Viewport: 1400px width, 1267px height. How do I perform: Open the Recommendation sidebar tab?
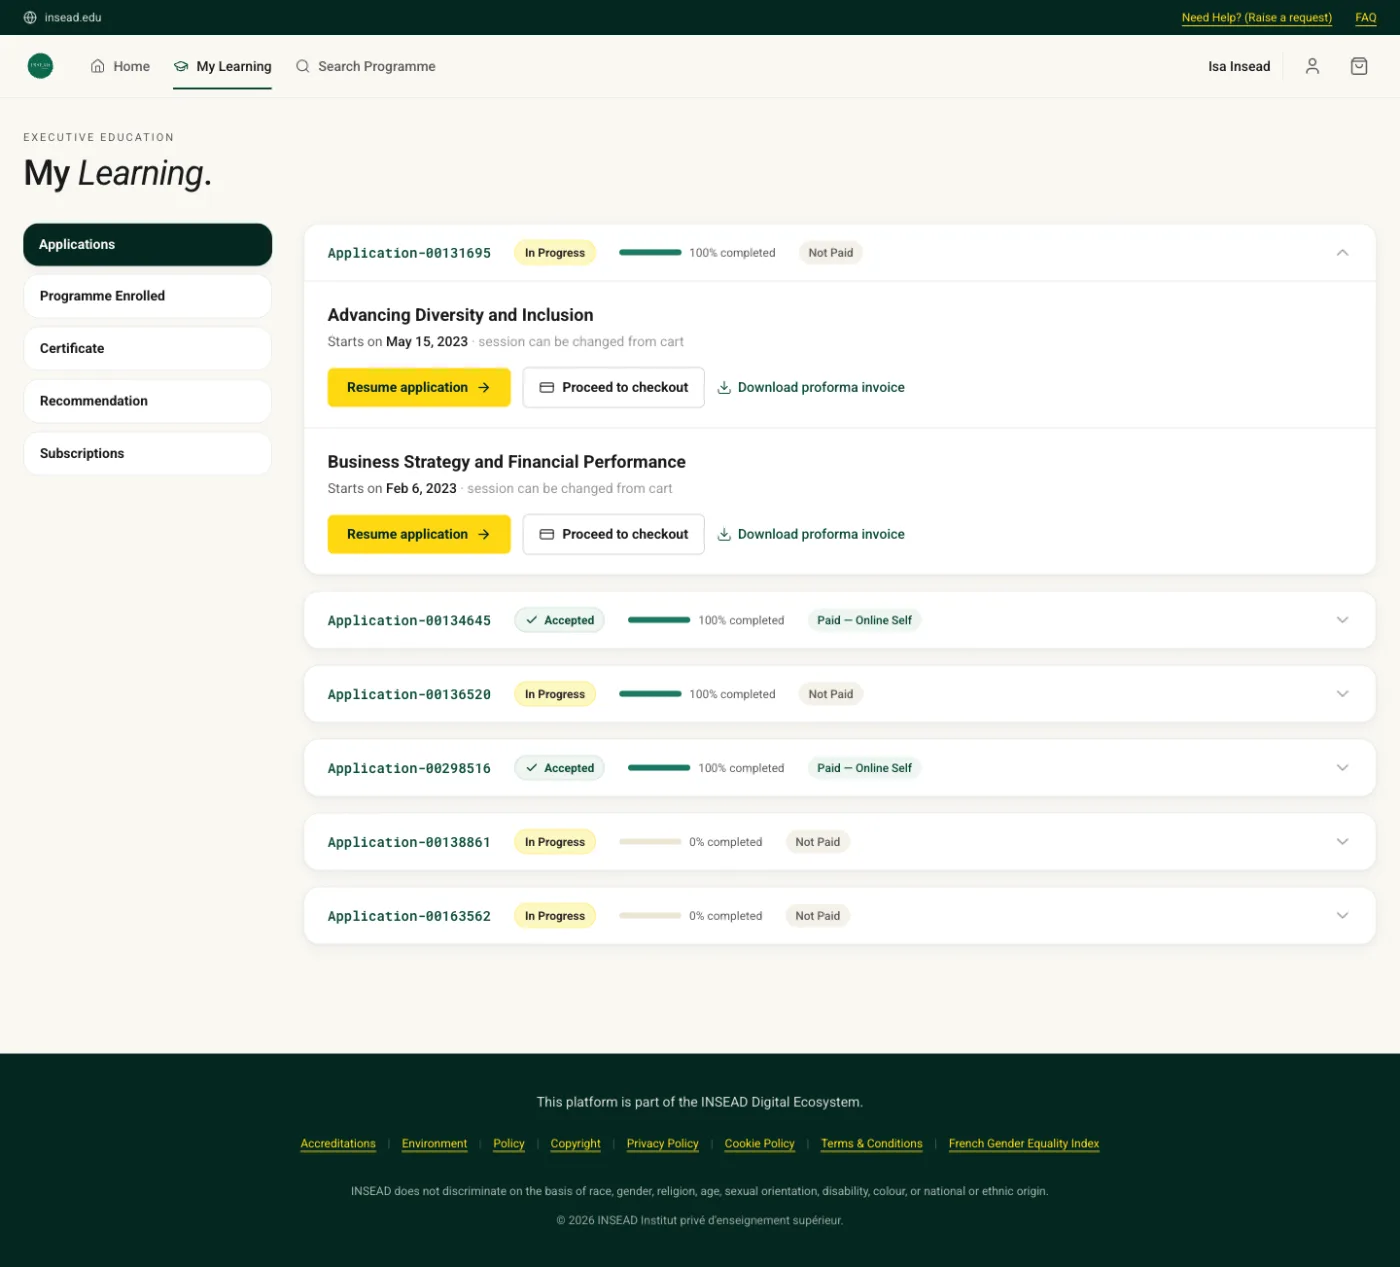[147, 401]
